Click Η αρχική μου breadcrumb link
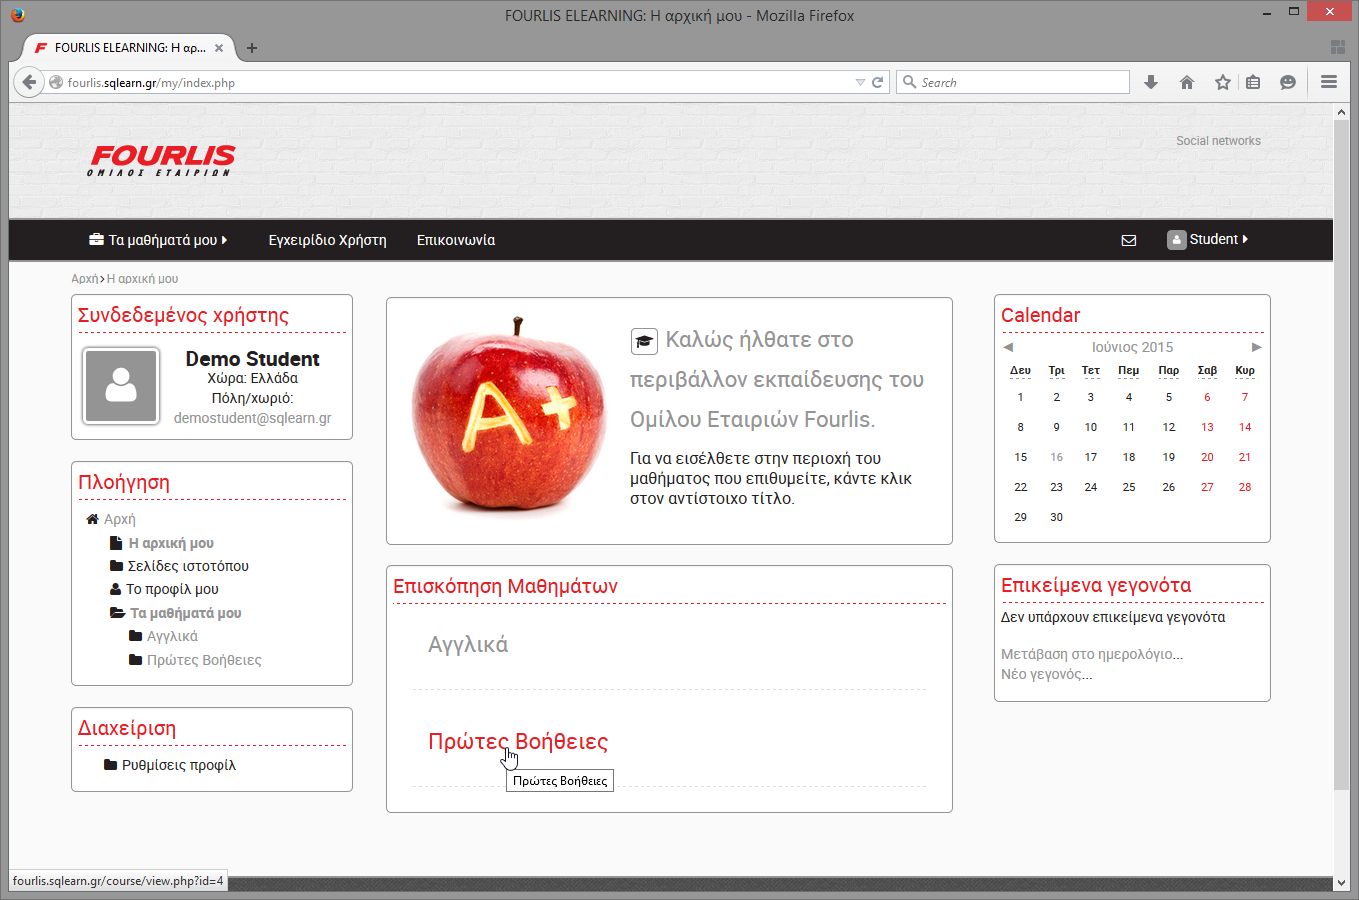1359x900 pixels. point(142,279)
